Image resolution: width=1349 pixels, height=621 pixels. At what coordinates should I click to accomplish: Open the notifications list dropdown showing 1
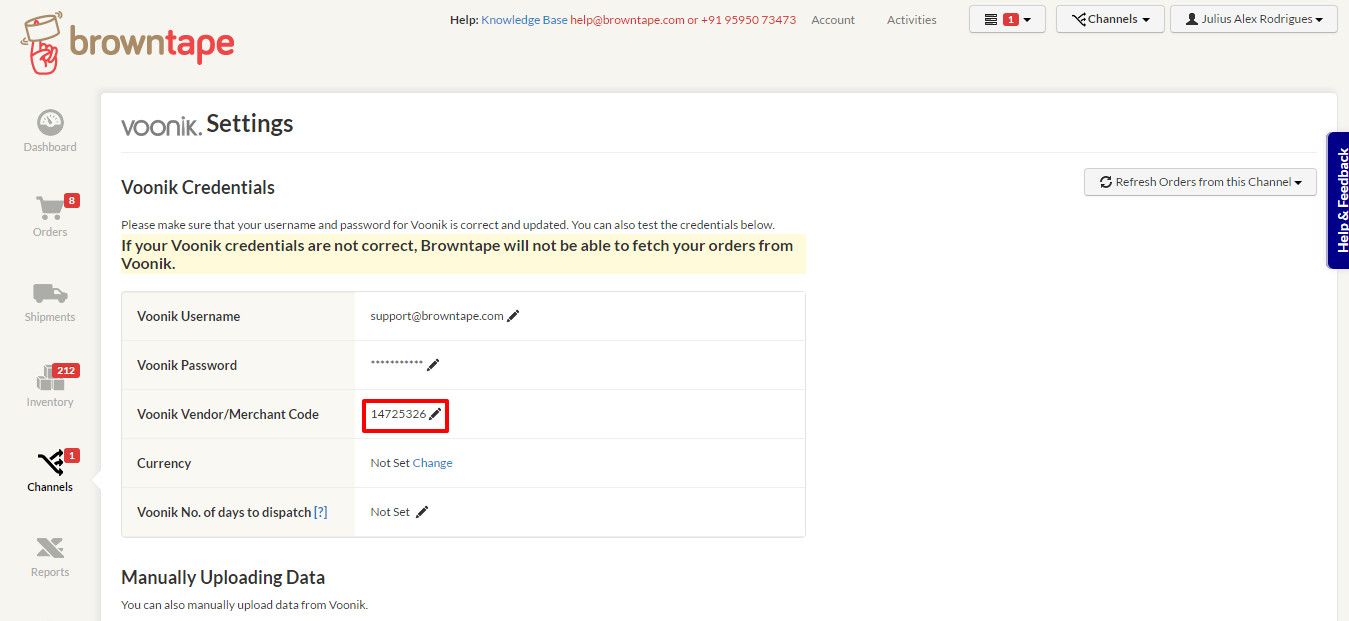click(x=1007, y=19)
